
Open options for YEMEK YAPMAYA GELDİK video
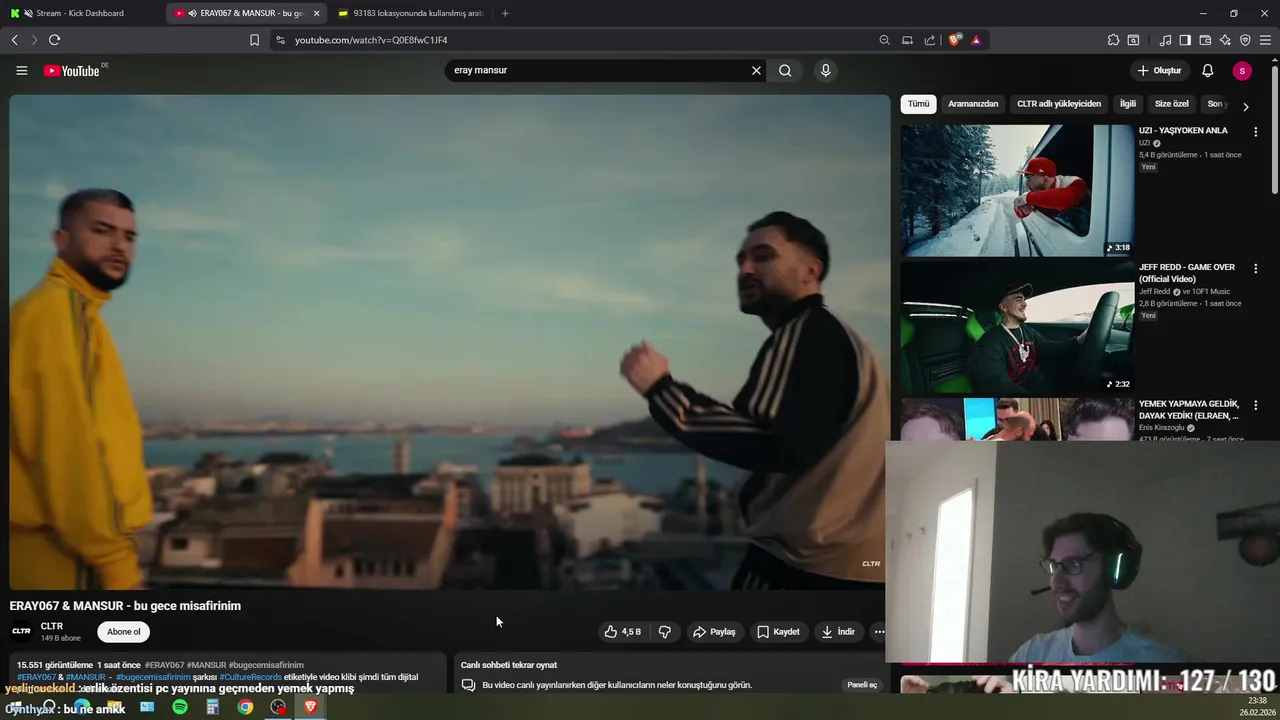1256,405
